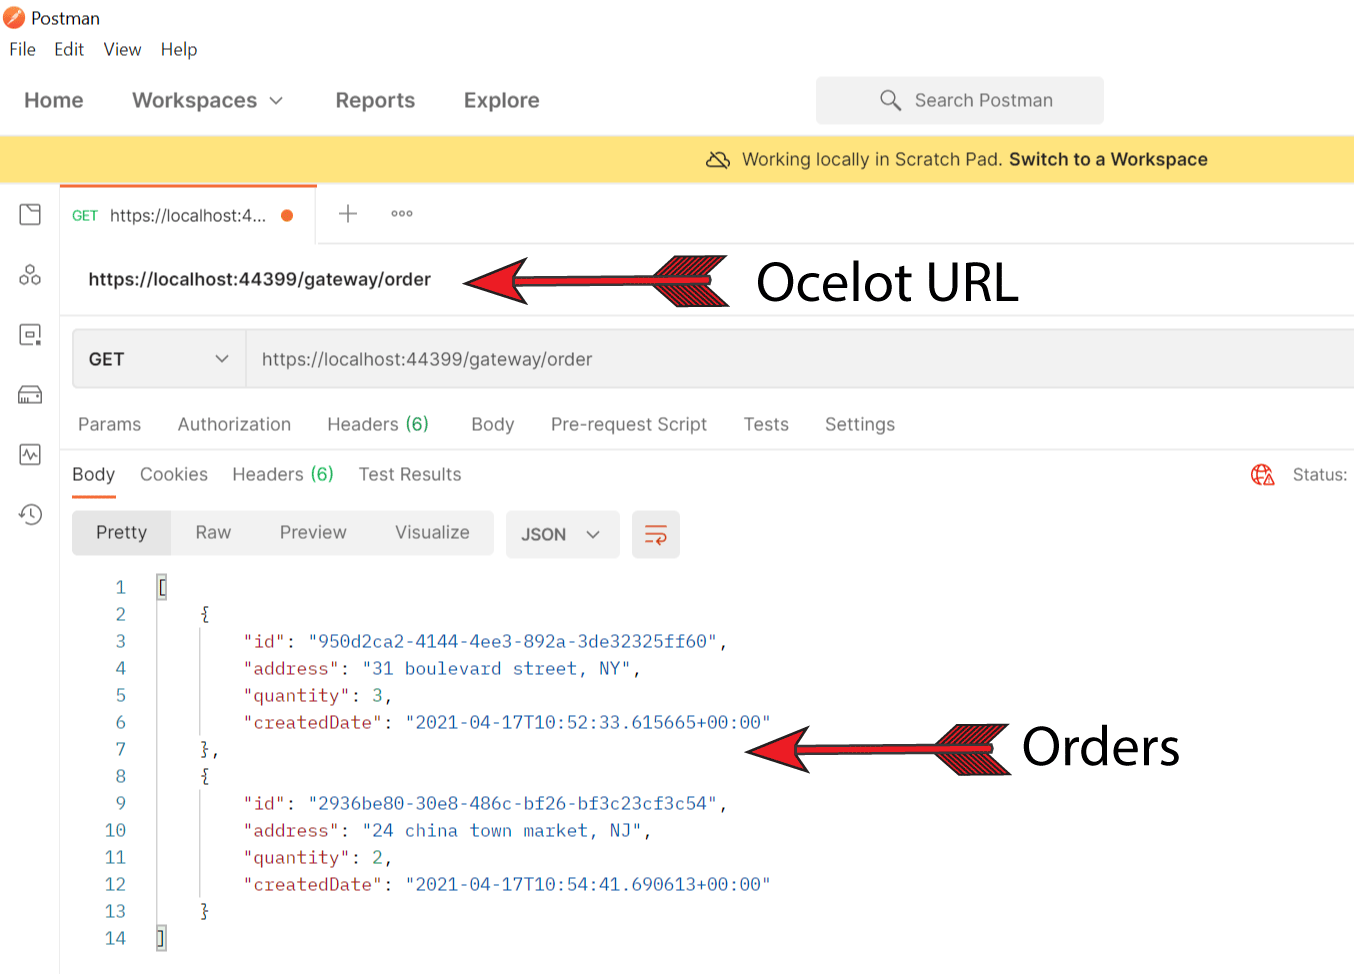Open the Tests tab
1354x974 pixels.
pos(766,424)
